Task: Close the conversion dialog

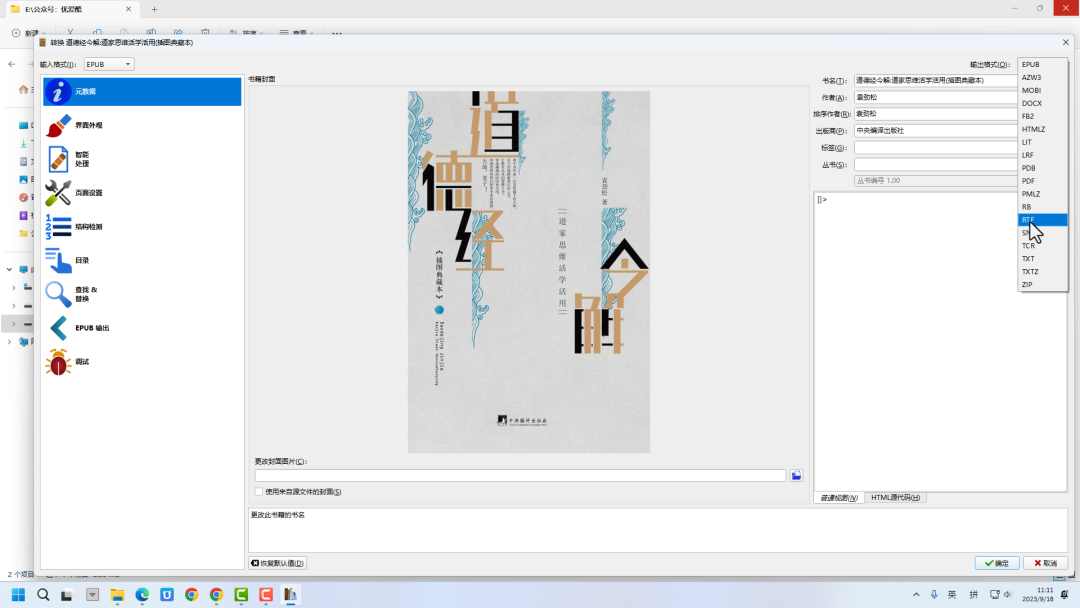Action: pyautogui.click(x=1066, y=43)
